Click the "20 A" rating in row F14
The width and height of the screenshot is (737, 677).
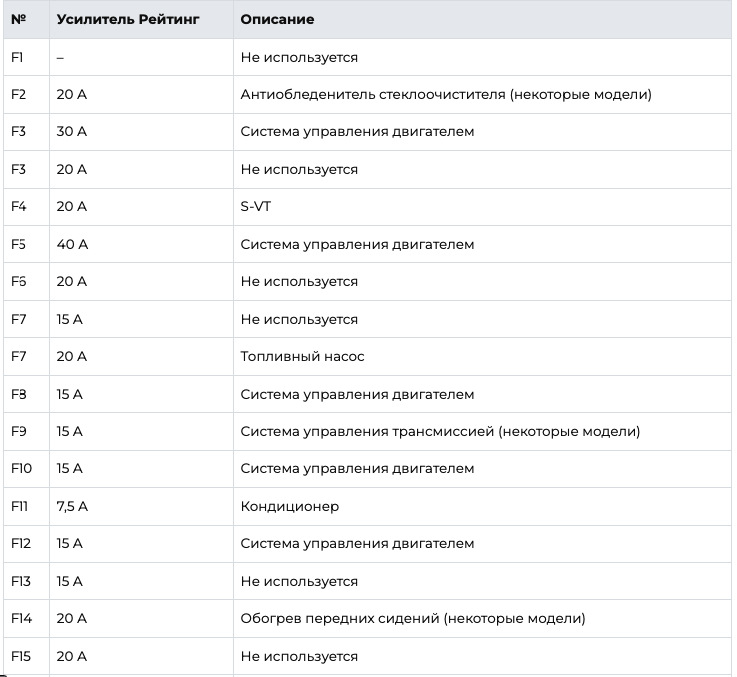coord(72,618)
